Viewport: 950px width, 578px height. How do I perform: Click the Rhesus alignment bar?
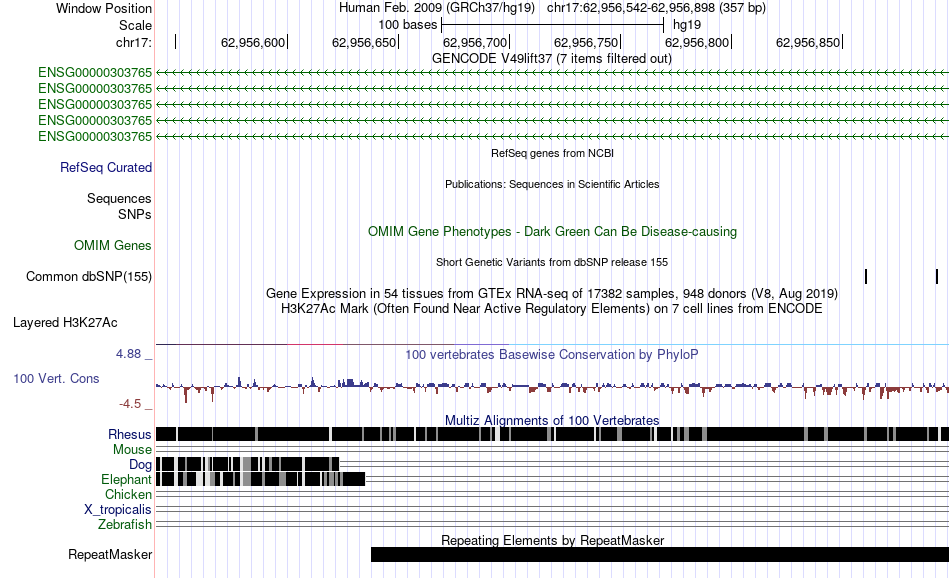[552, 434]
